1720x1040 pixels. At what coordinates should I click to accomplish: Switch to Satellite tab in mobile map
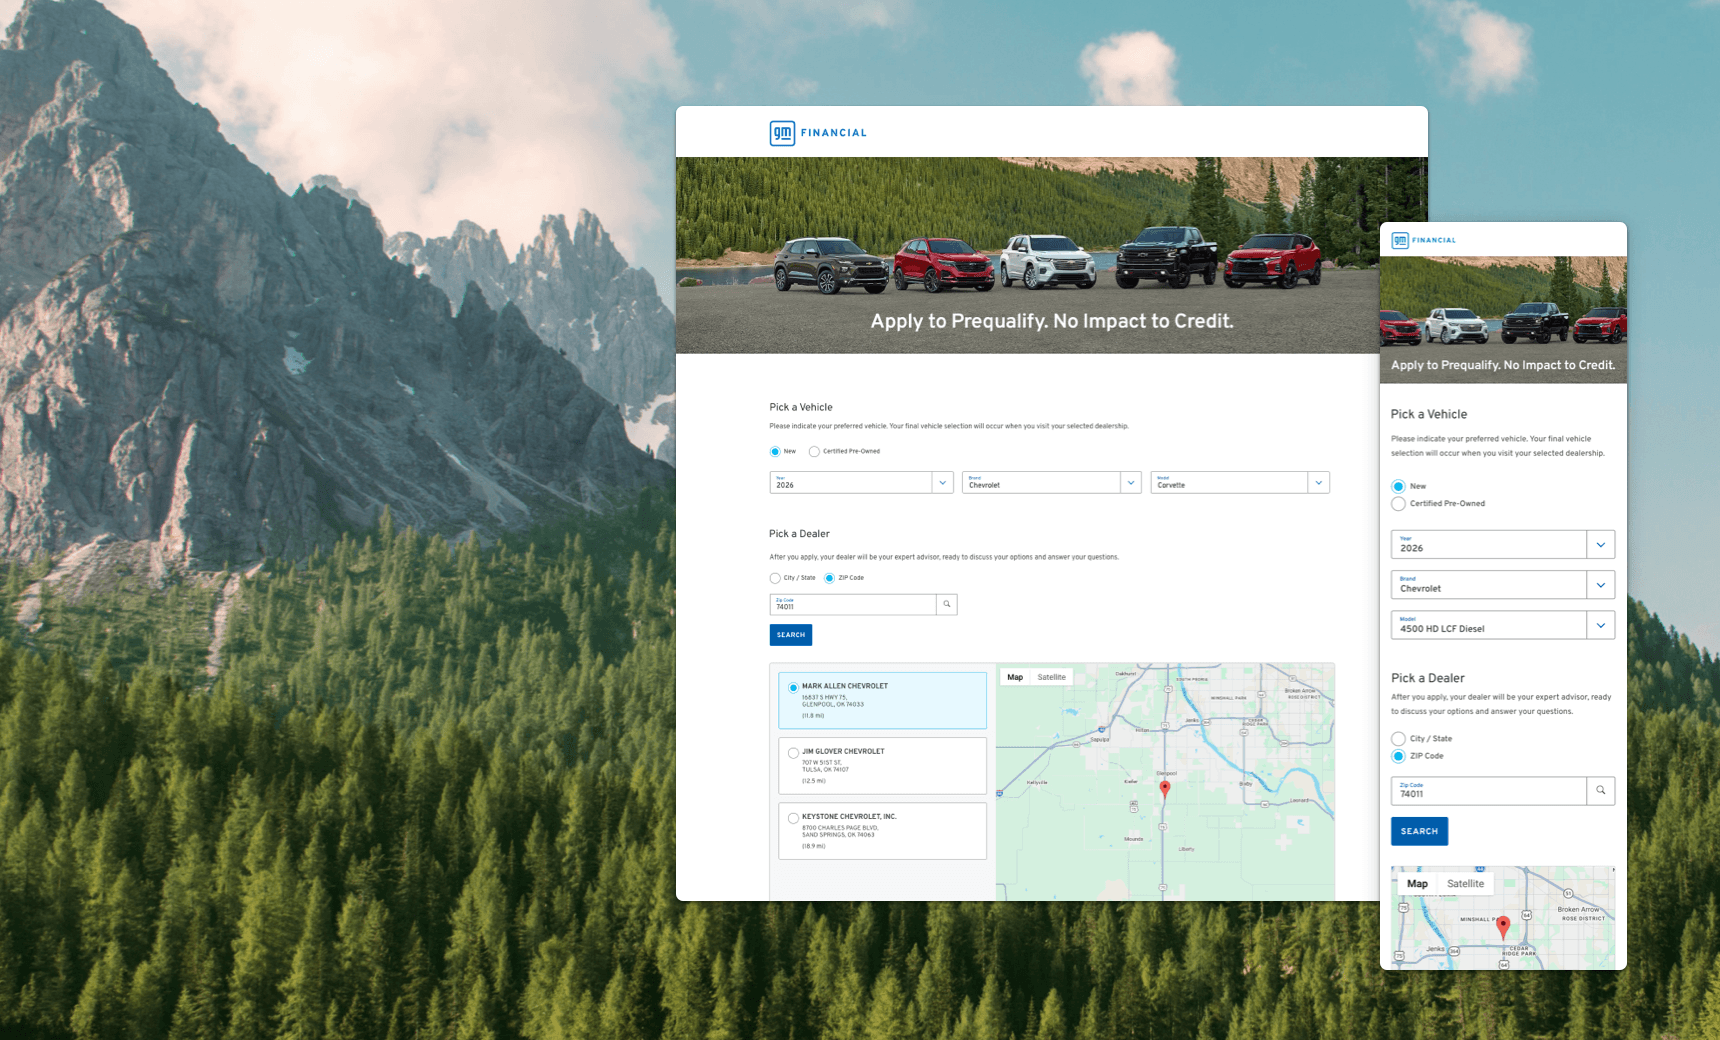coord(1465,884)
